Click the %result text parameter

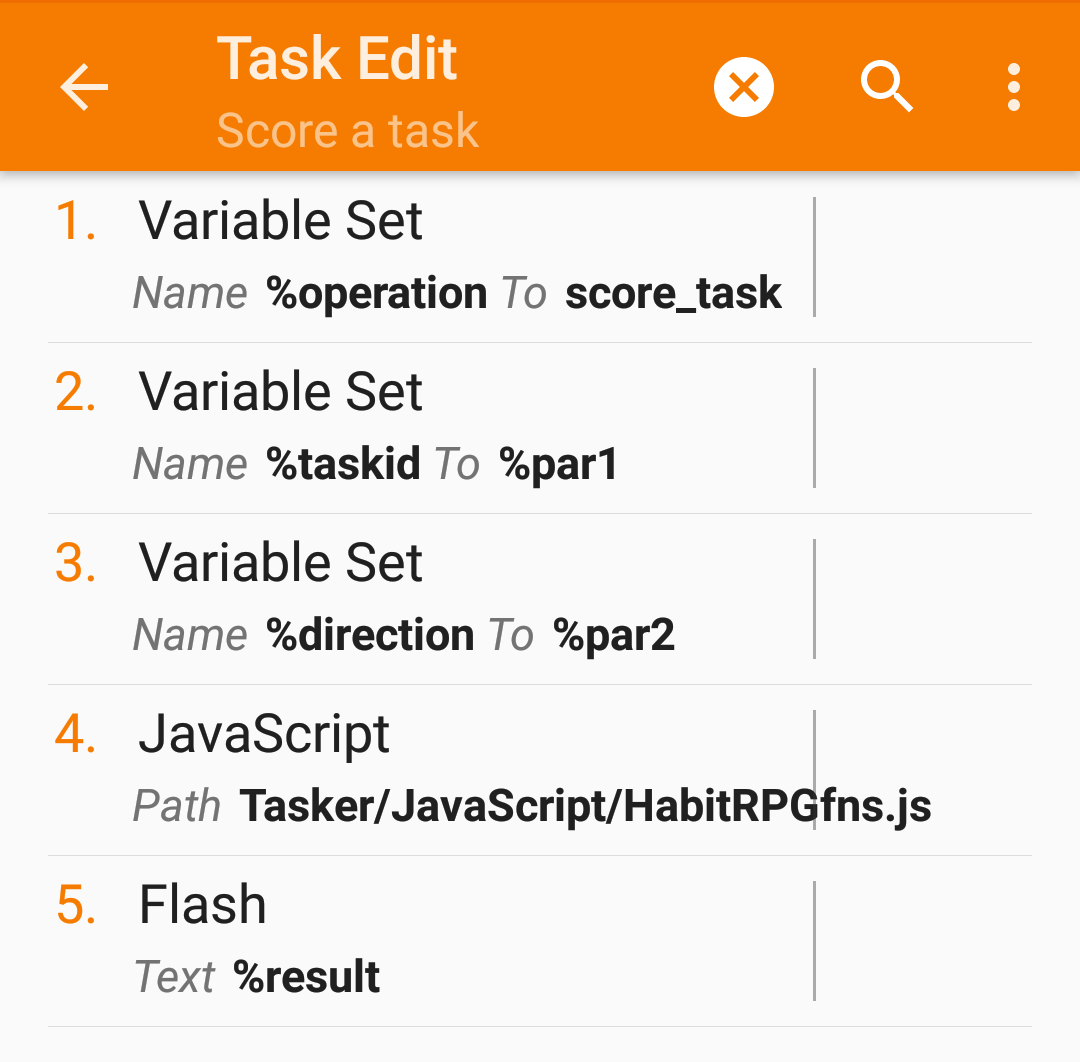pos(307,977)
